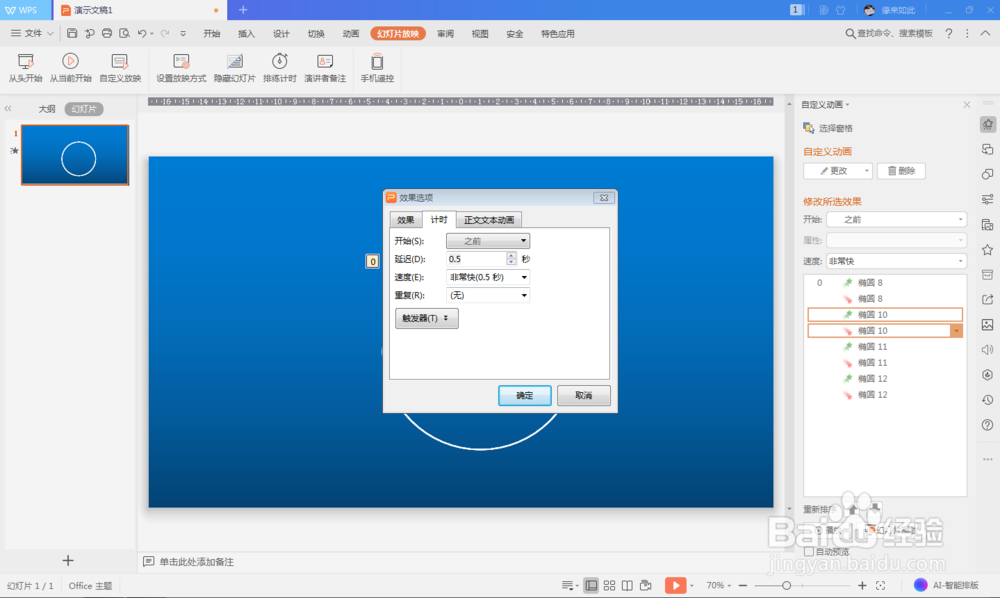The height and width of the screenshot is (598, 1000).
Task: Expand the 速度 speed dropdown in dialog
Action: [x=522, y=277]
